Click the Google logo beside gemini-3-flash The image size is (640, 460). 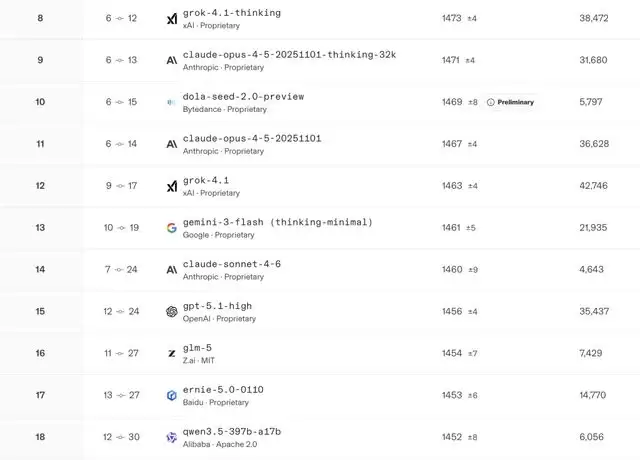coord(172,228)
